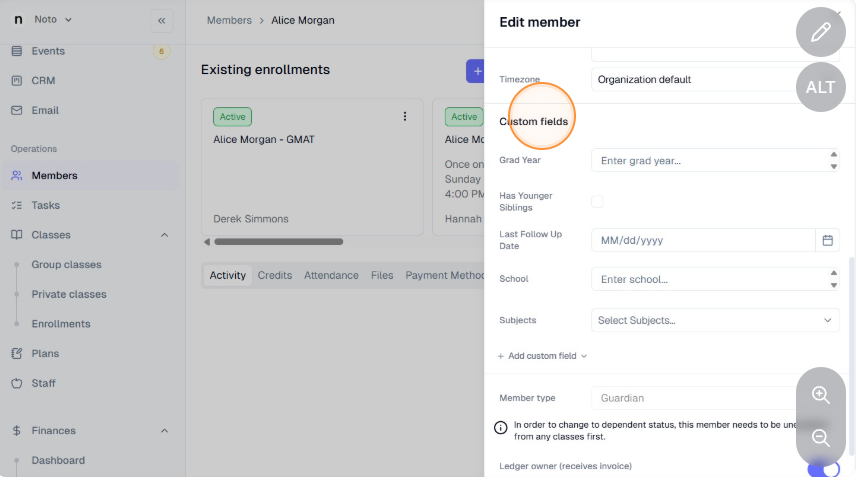Open the Noto workspace dropdown
This screenshot has width=858, height=486.
click(53, 19)
